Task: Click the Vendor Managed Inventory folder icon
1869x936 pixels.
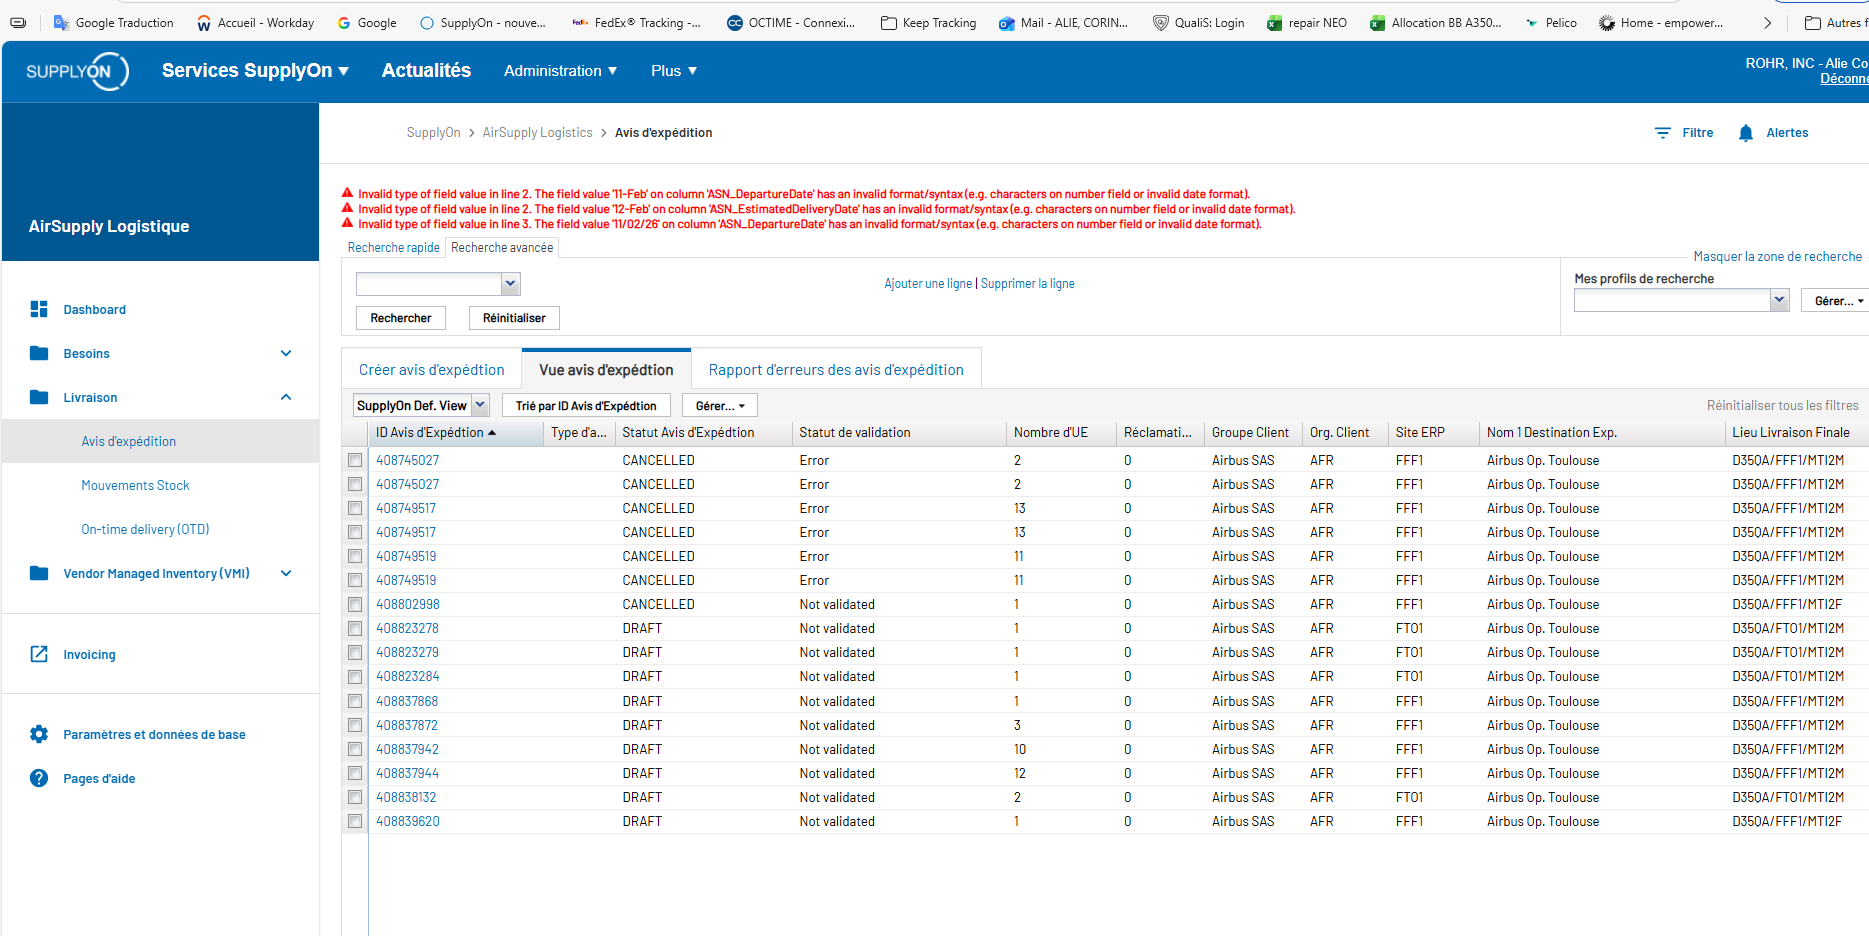Action: pos(39,573)
